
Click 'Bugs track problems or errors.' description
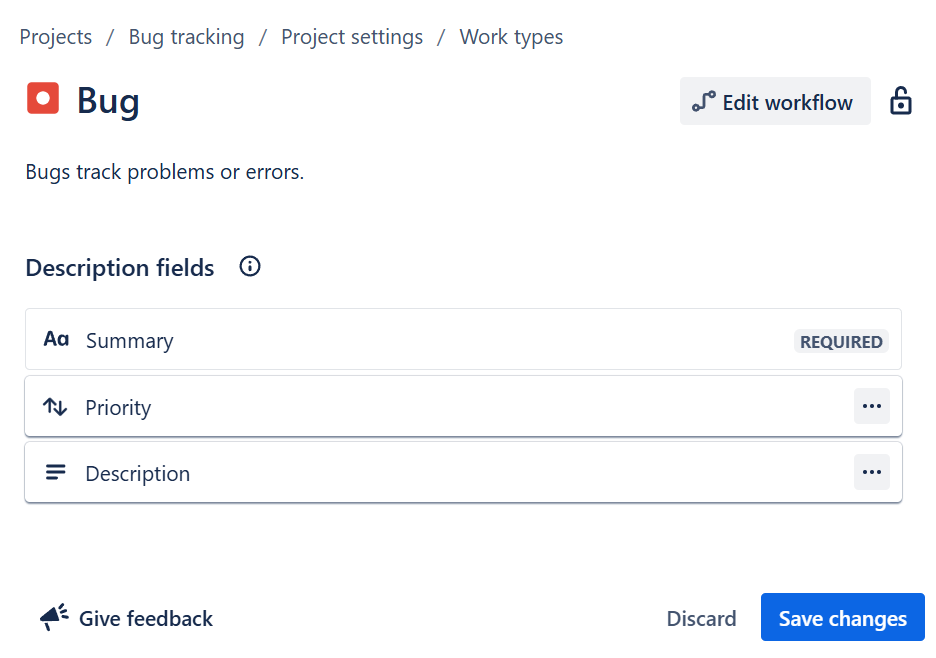coord(165,172)
